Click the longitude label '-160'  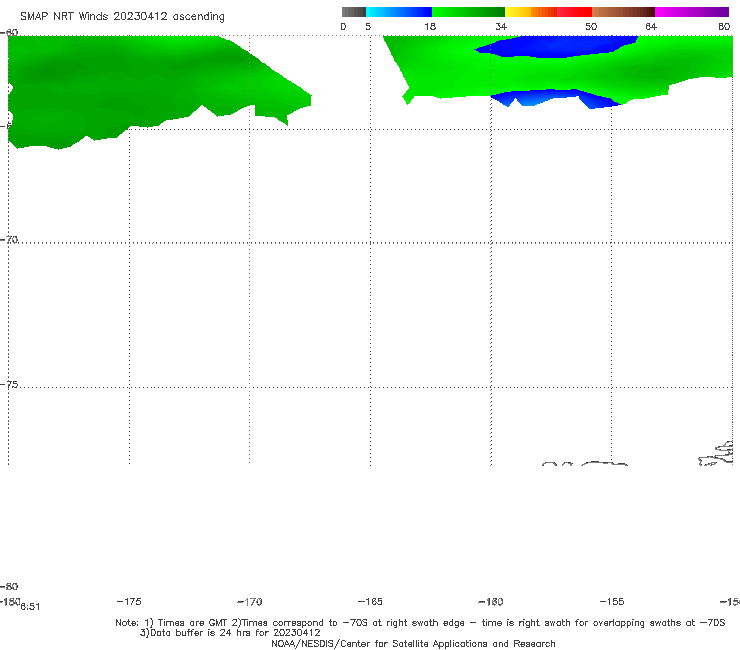491,602
